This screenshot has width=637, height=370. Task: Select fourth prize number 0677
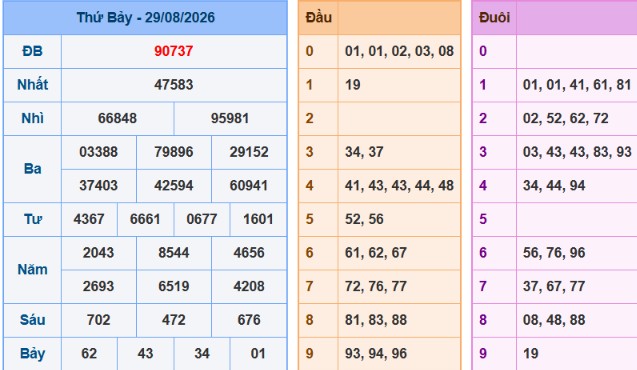(202, 219)
